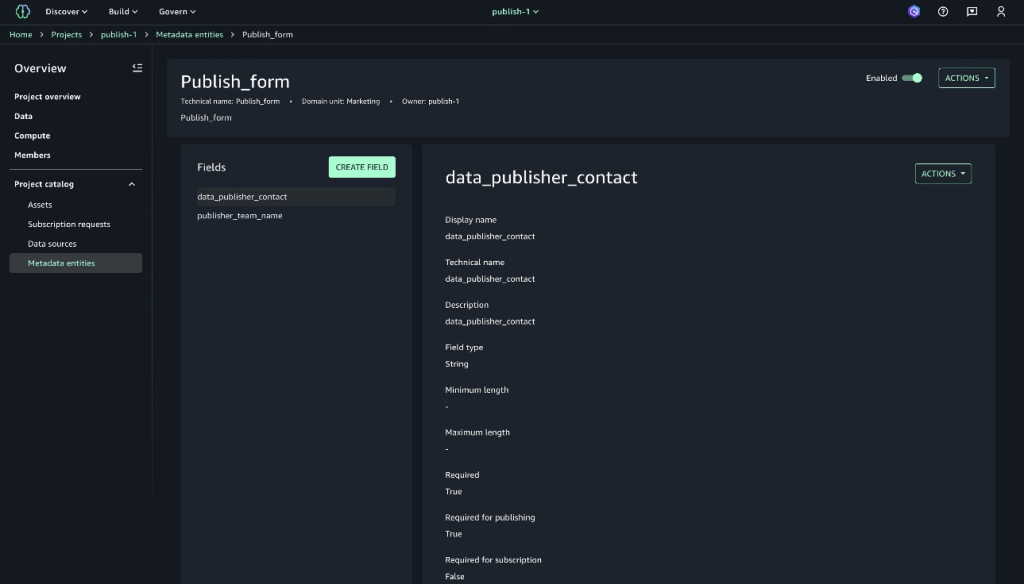Open ACTIONS menu for data_publisher_contact field
The image size is (1024, 584).
click(x=942, y=174)
